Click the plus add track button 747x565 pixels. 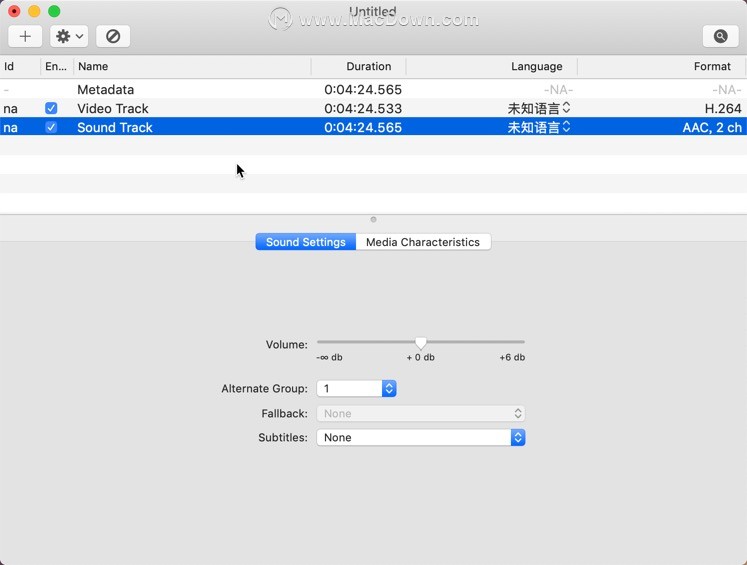[x=25, y=36]
